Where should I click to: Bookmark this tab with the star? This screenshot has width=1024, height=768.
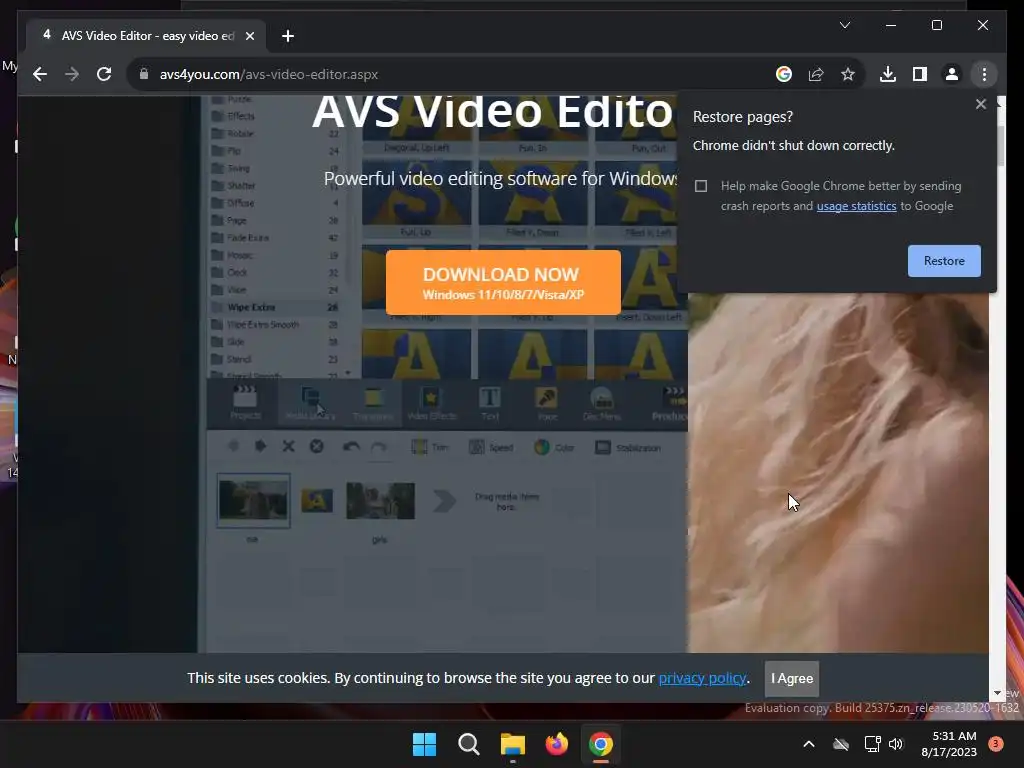click(848, 74)
